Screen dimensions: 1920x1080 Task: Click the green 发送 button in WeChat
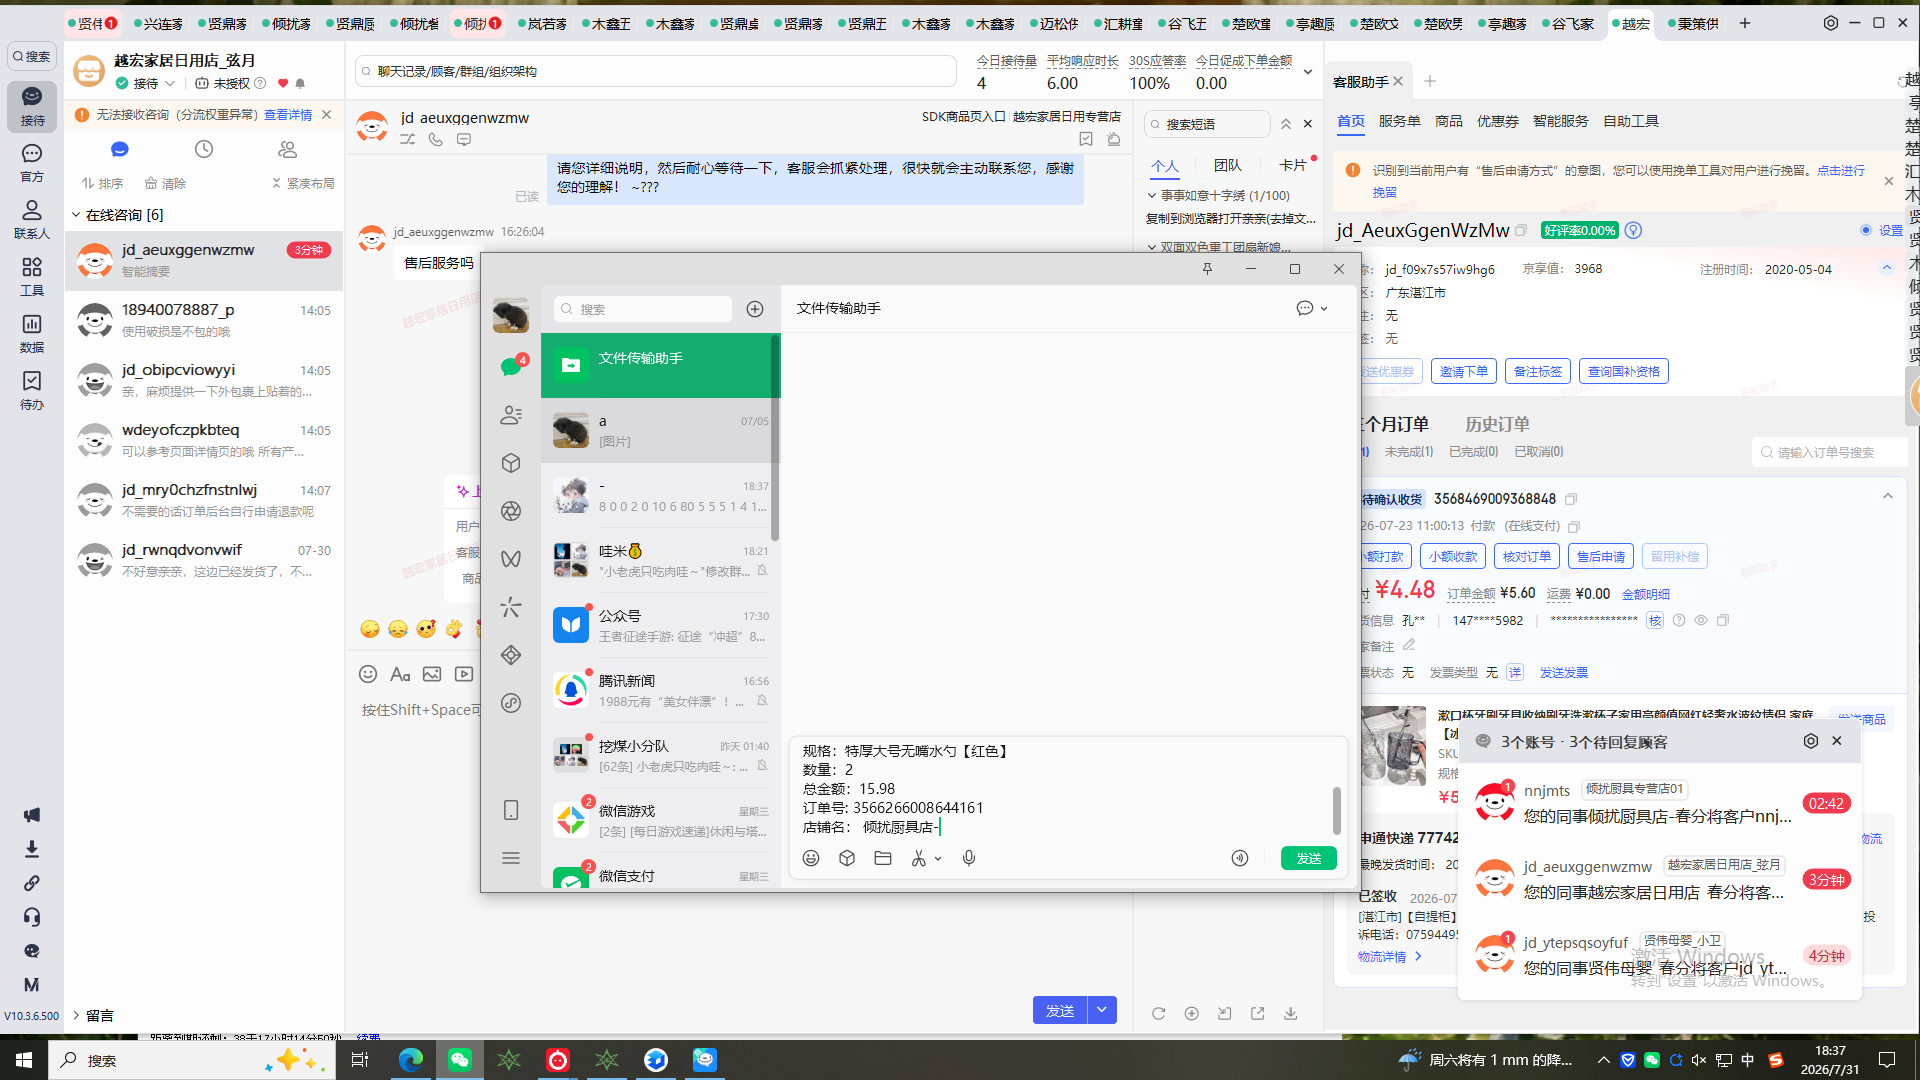coord(1308,858)
